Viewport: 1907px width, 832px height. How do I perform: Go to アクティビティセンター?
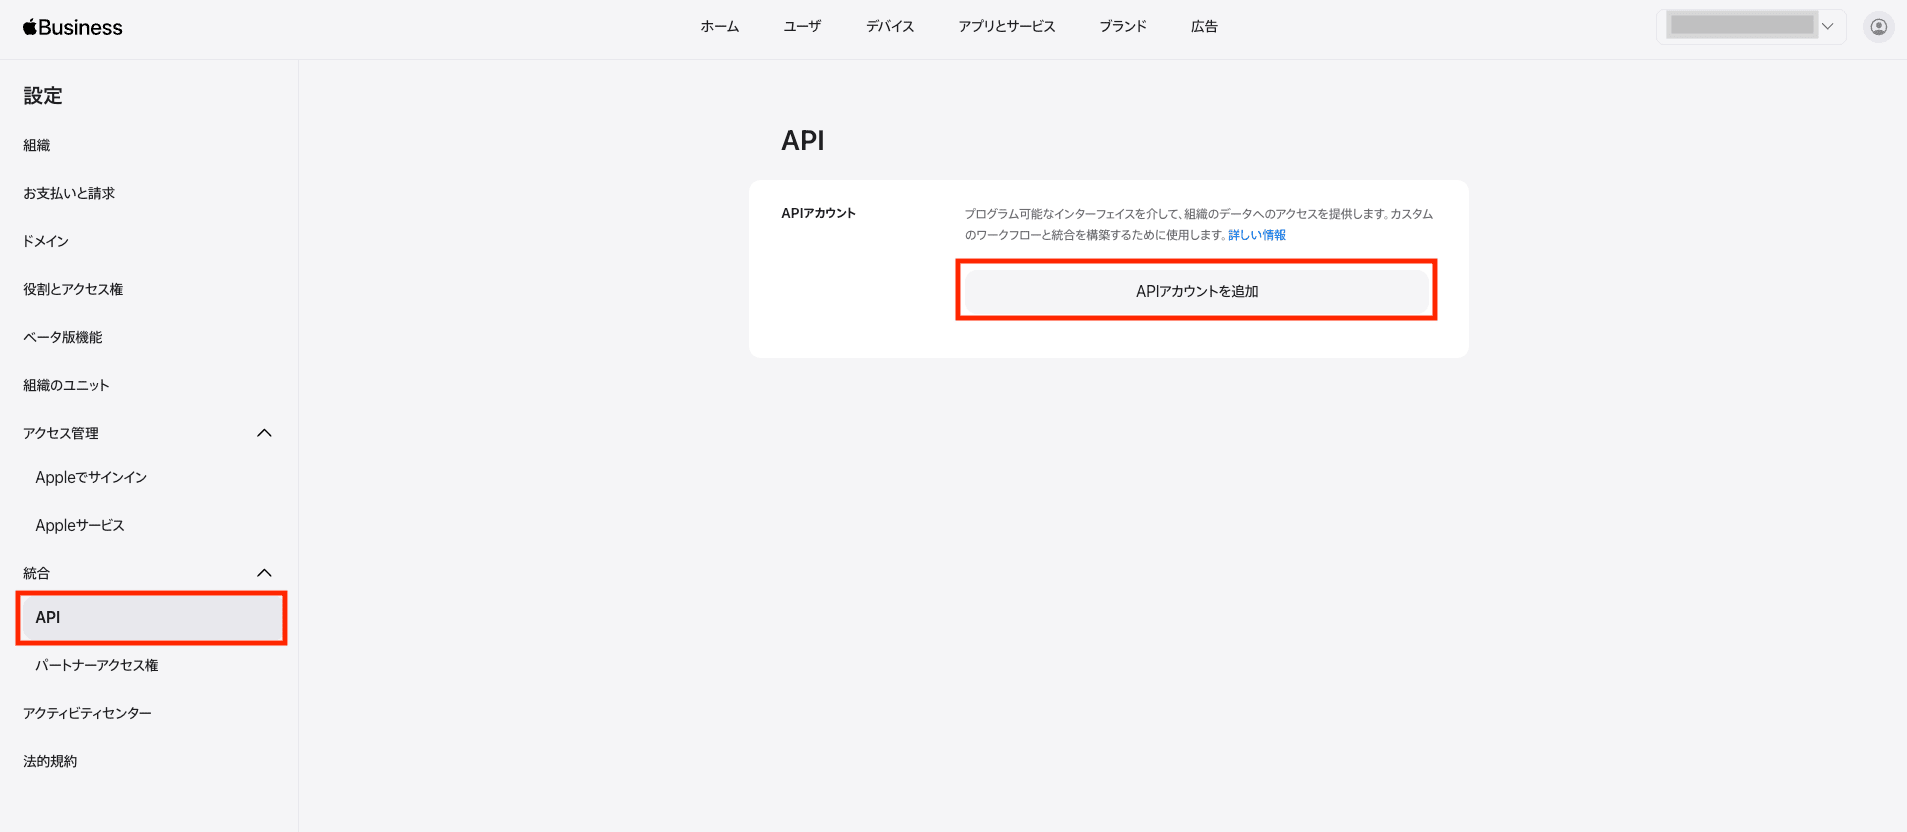pos(88,713)
